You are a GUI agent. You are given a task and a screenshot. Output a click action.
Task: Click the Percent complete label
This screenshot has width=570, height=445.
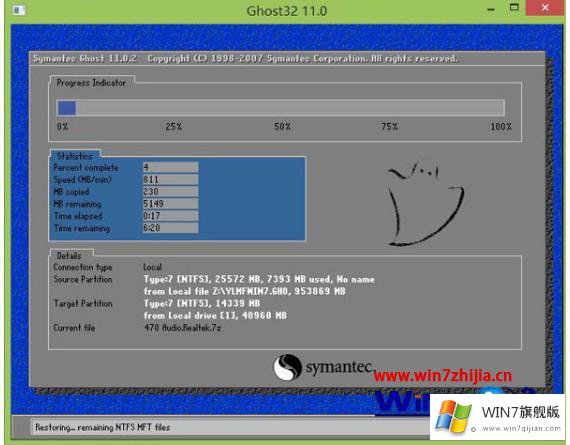click(86, 168)
